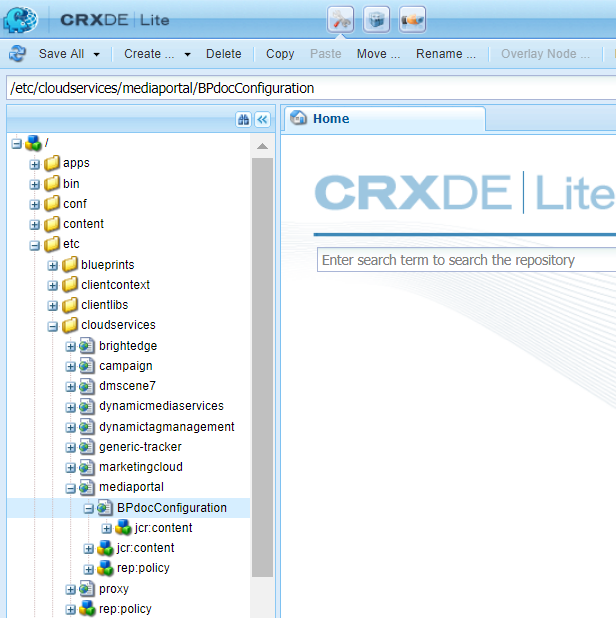Collapse the mediaportal node
Screen dimensions: 616x618
[x=71, y=488]
